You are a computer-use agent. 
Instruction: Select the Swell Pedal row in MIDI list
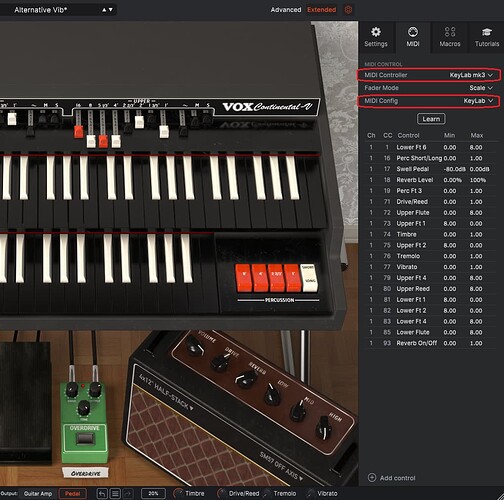coord(430,169)
